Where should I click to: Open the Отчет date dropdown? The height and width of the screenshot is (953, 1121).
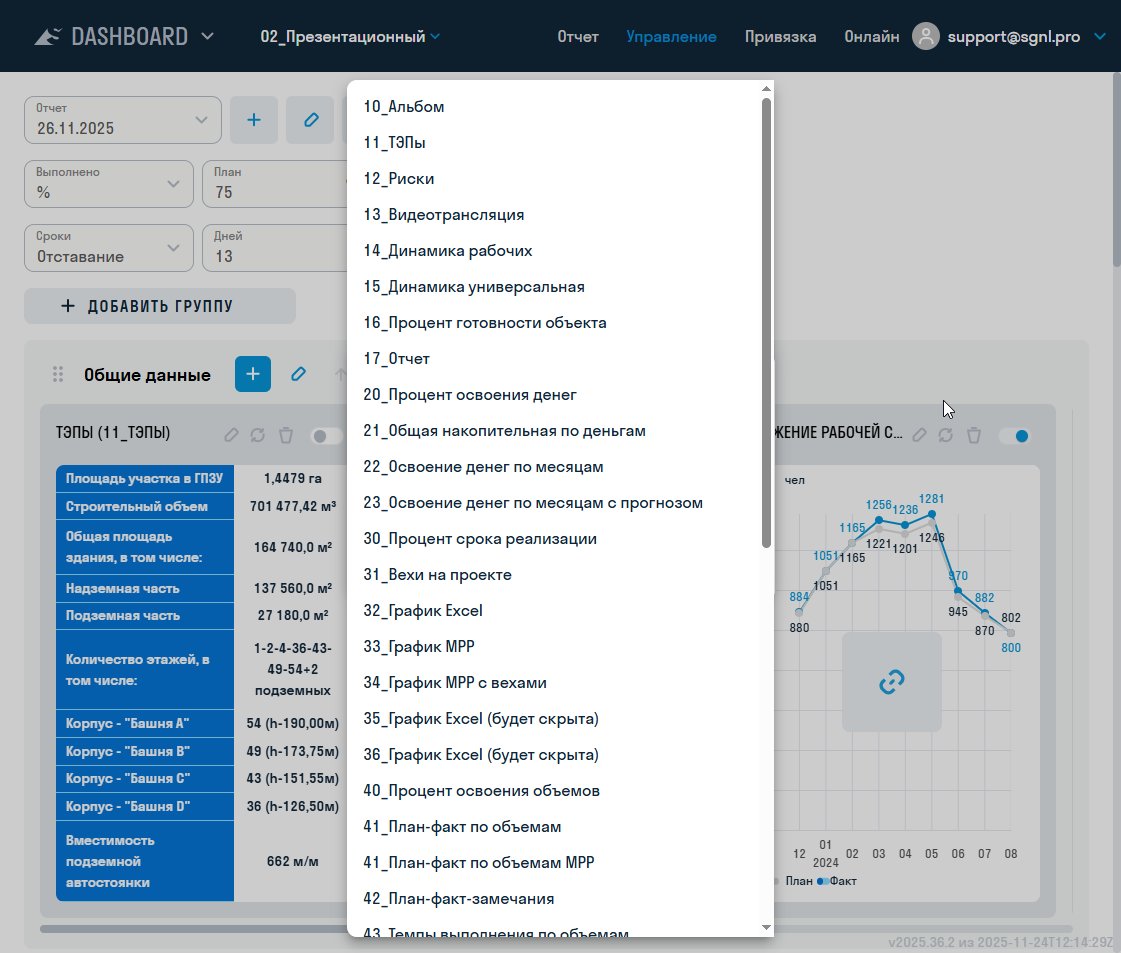tap(122, 120)
